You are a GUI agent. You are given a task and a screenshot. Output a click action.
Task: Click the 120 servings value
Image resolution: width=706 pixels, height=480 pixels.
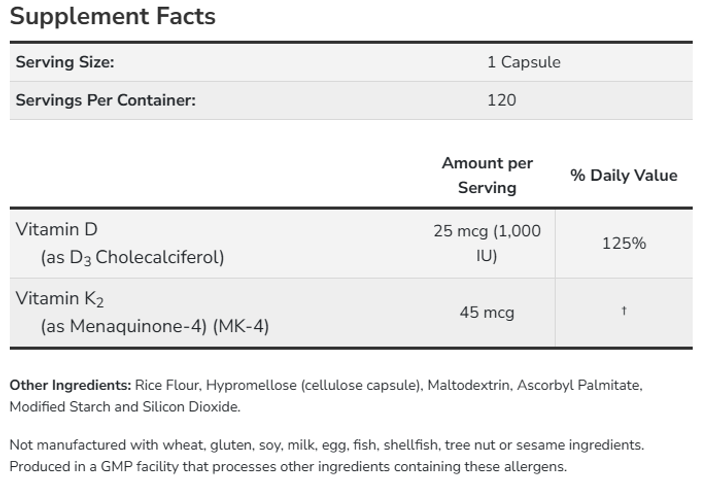[x=502, y=100]
